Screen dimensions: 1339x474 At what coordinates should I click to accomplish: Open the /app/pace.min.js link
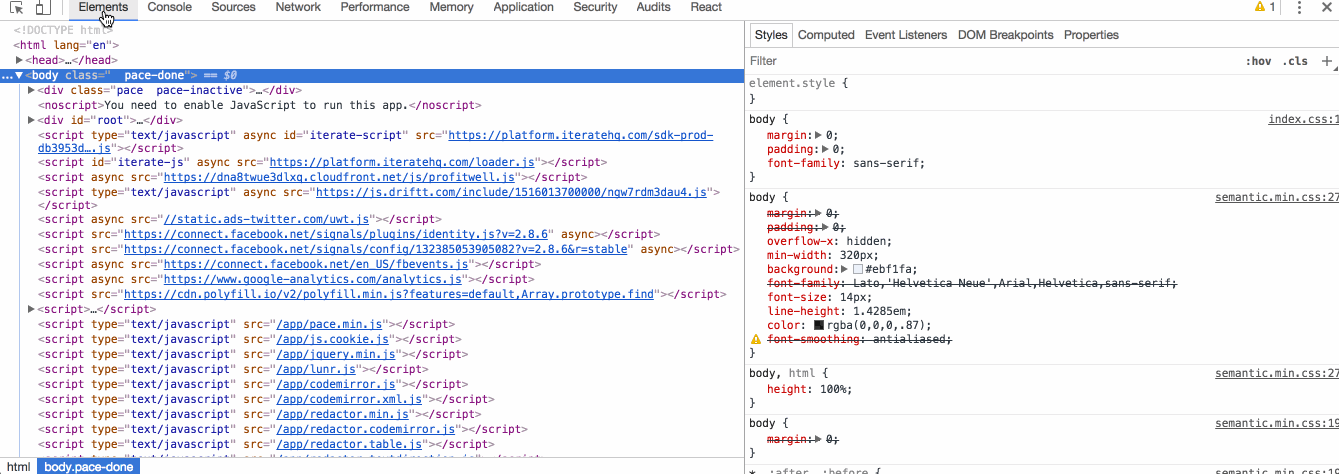click(x=328, y=324)
